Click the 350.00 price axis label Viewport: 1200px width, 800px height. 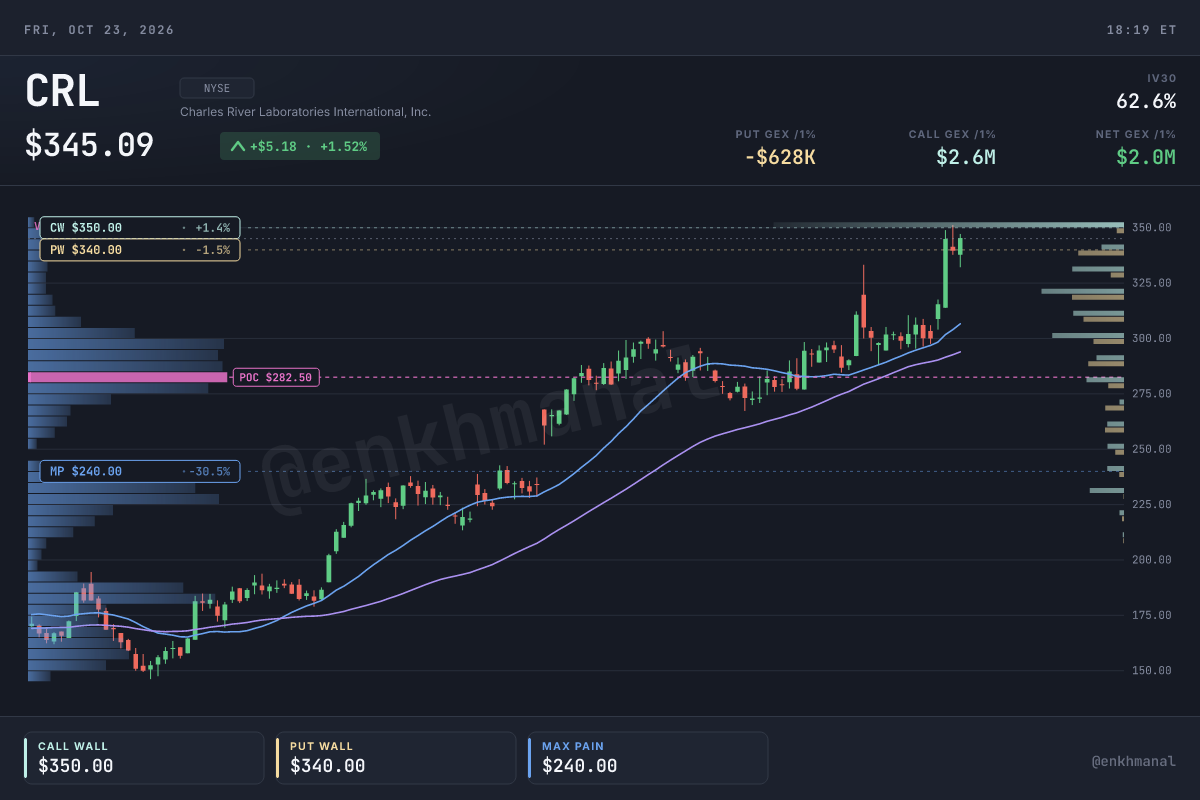(1152, 228)
